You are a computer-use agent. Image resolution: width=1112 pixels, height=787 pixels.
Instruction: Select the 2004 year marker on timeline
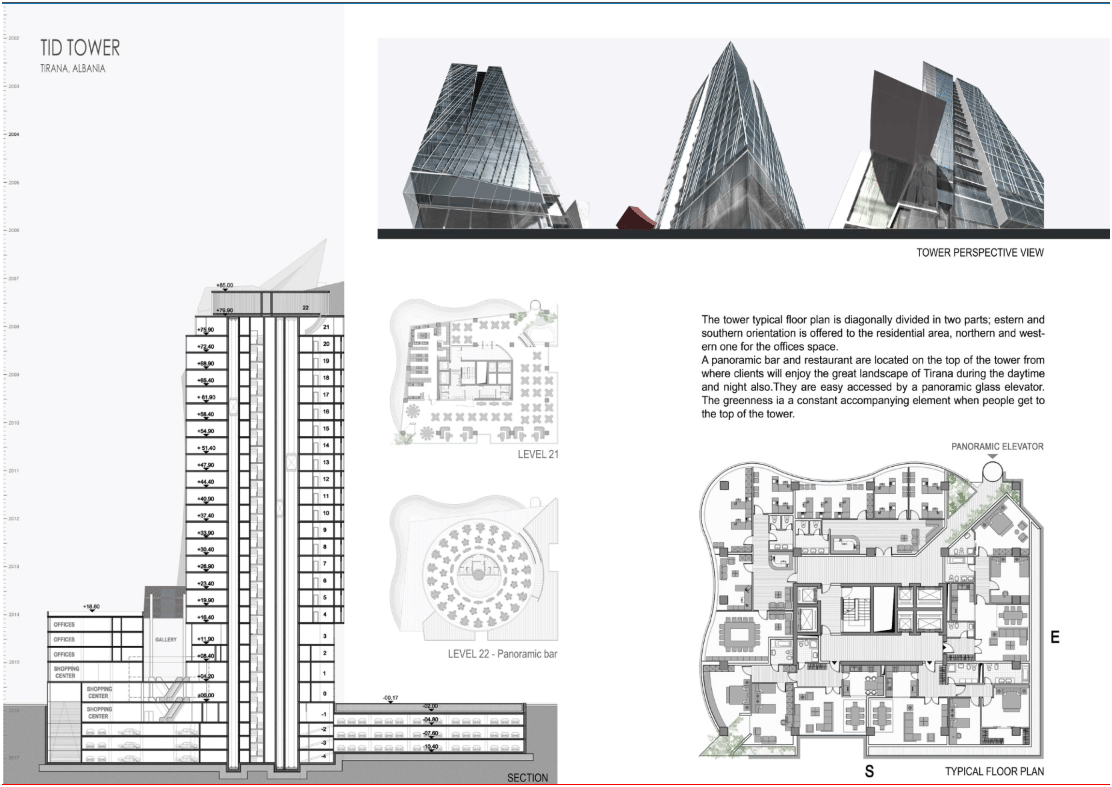pyautogui.click(x=13, y=134)
